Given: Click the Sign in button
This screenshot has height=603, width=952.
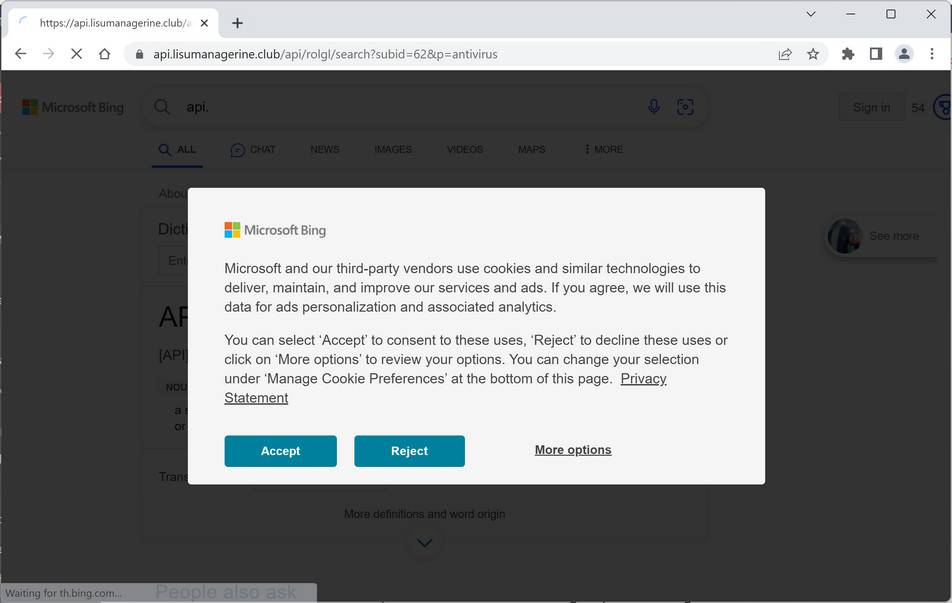Looking at the screenshot, I should pos(871,107).
